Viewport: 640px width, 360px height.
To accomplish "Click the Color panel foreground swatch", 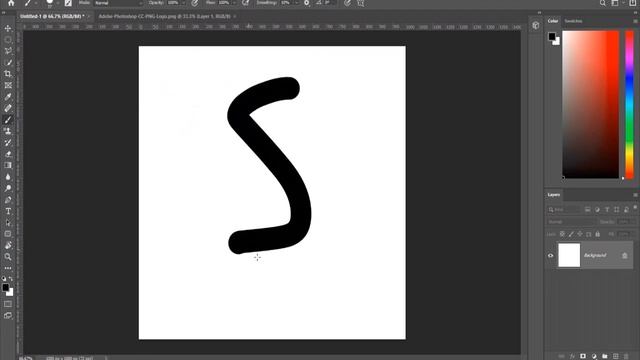I will pyautogui.click(x=552, y=36).
